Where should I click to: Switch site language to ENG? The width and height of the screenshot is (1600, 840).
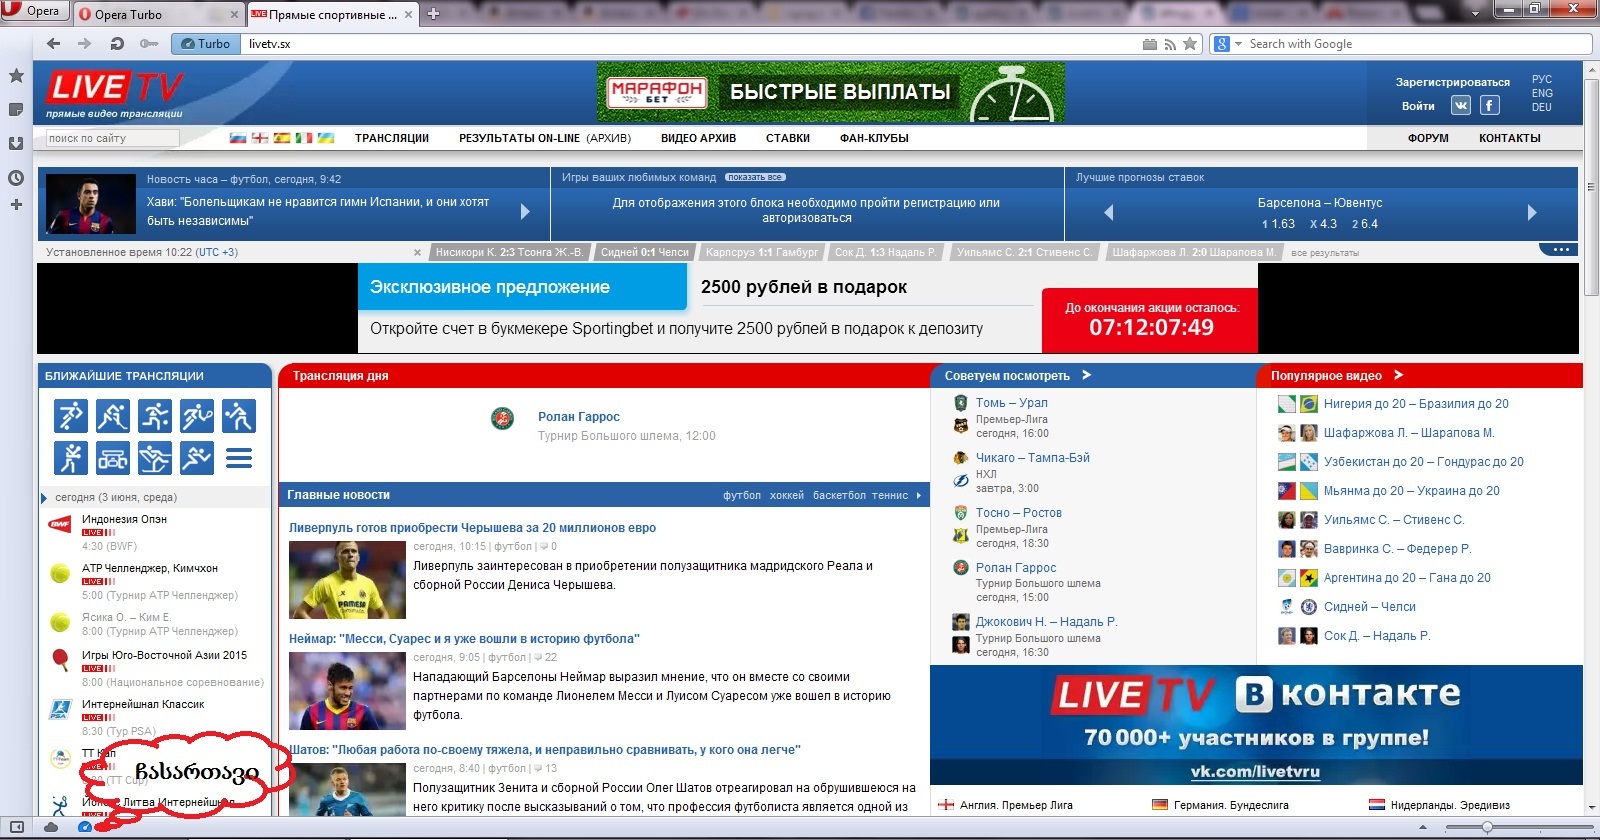click(x=1542, y=93)
